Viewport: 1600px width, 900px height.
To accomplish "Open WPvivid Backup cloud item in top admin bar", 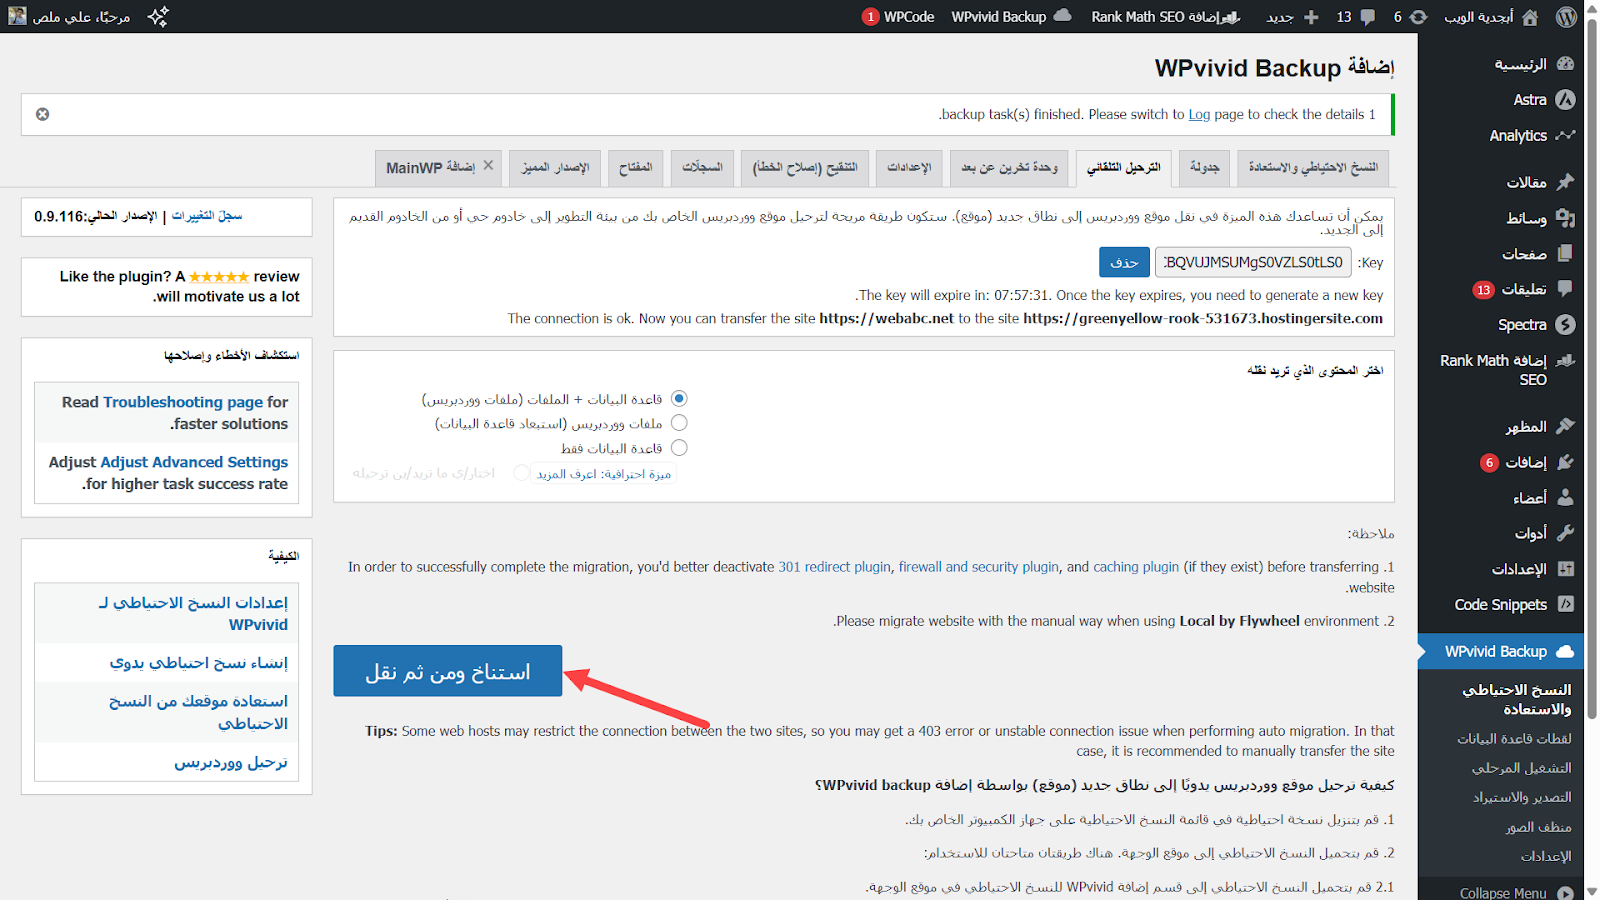I will 1011,17.
